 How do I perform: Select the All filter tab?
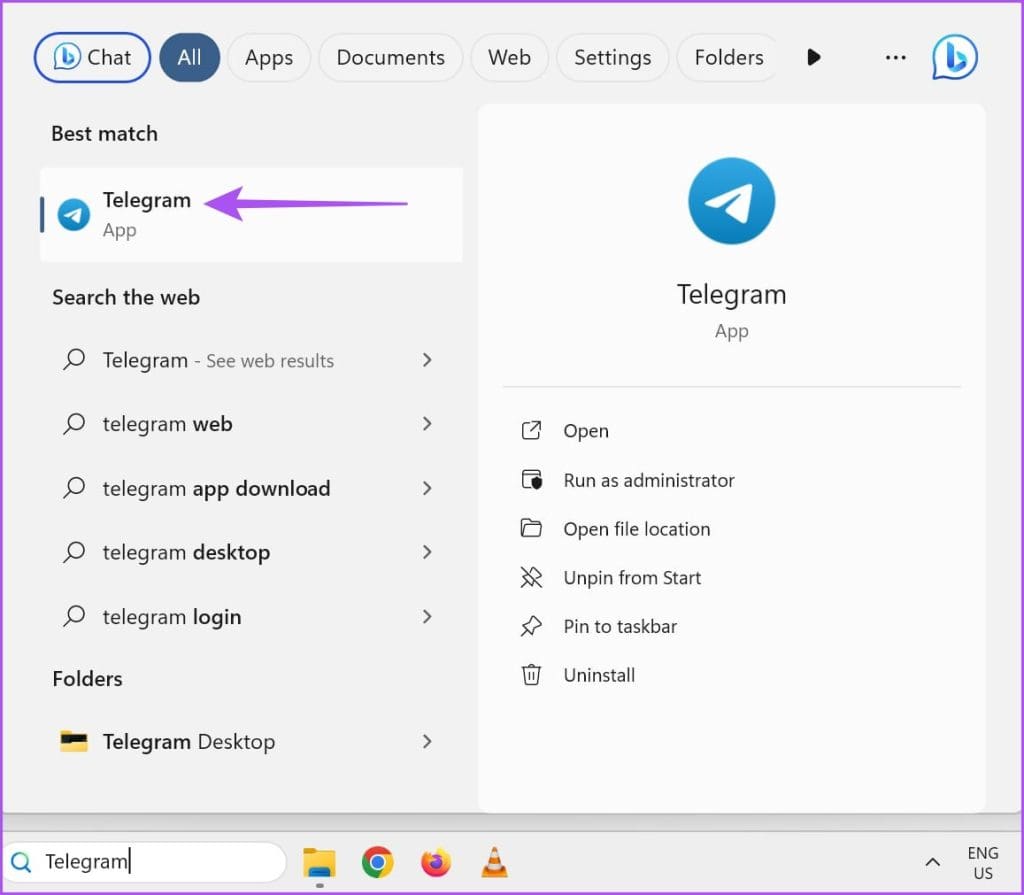click(x=189, y=57)
